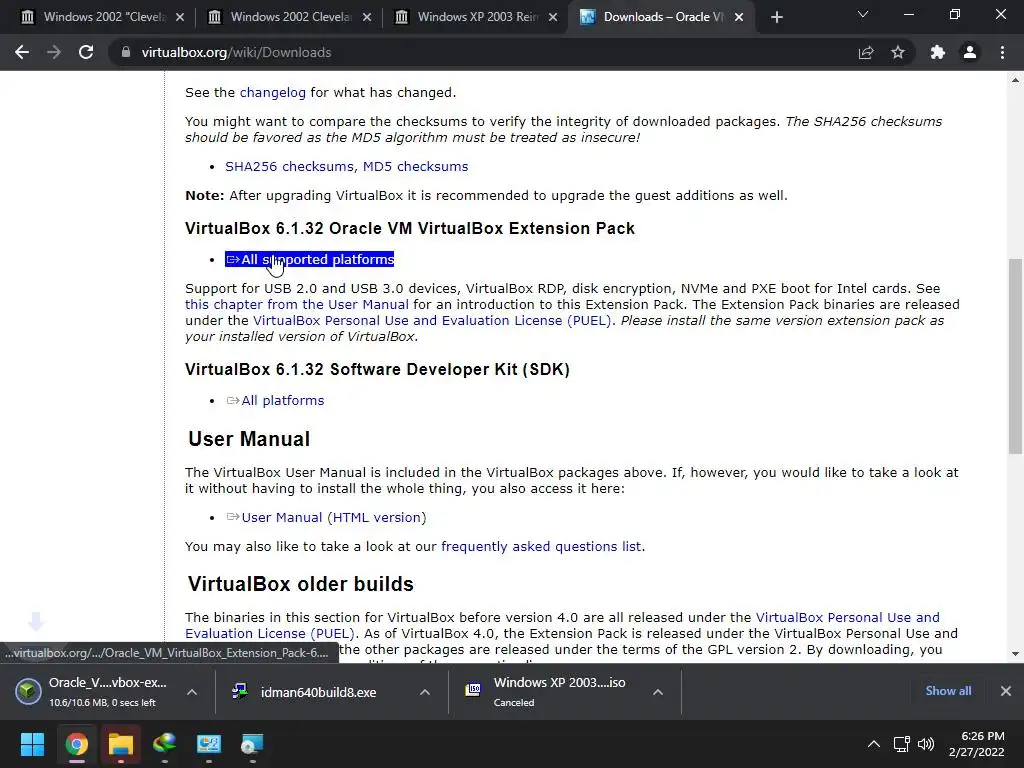Screen dimensions: 1024x768
Task: Open this chapter from the User Manual link
Action: point(296,304)
